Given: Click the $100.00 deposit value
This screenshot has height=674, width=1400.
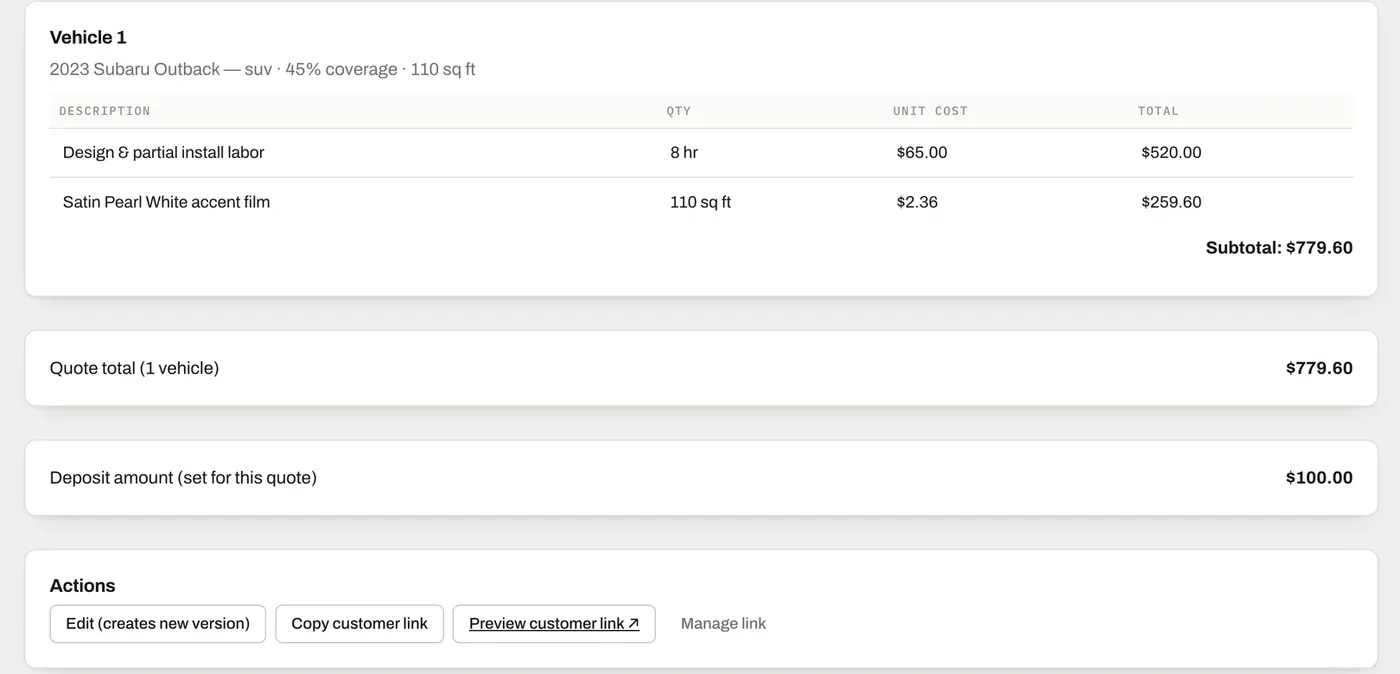Looking at the screenshot, I should tap(1319, 478).
